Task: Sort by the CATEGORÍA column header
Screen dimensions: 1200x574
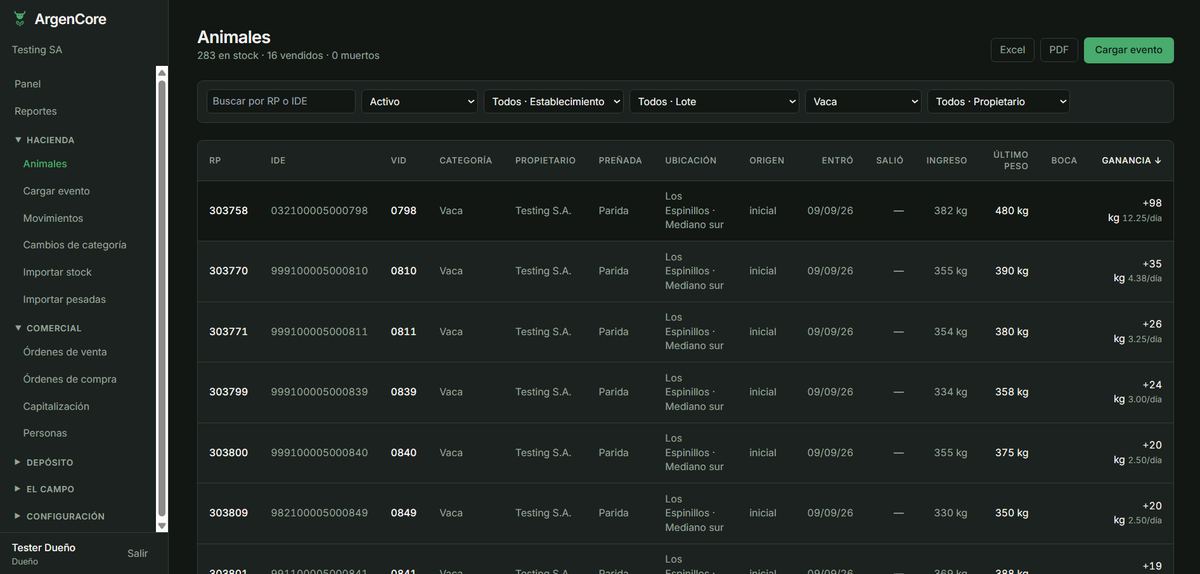Action: pos(466,160)
